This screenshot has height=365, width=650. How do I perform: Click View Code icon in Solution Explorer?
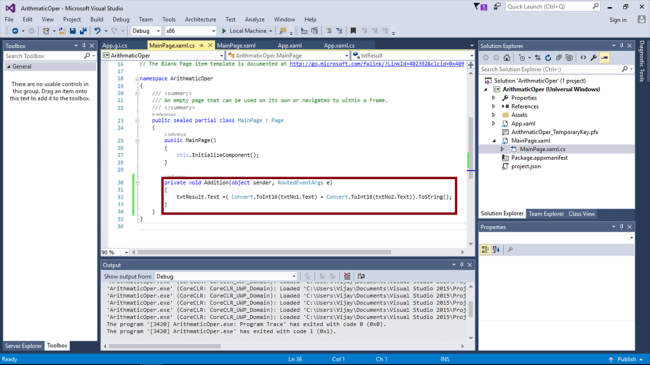point(583,58)
